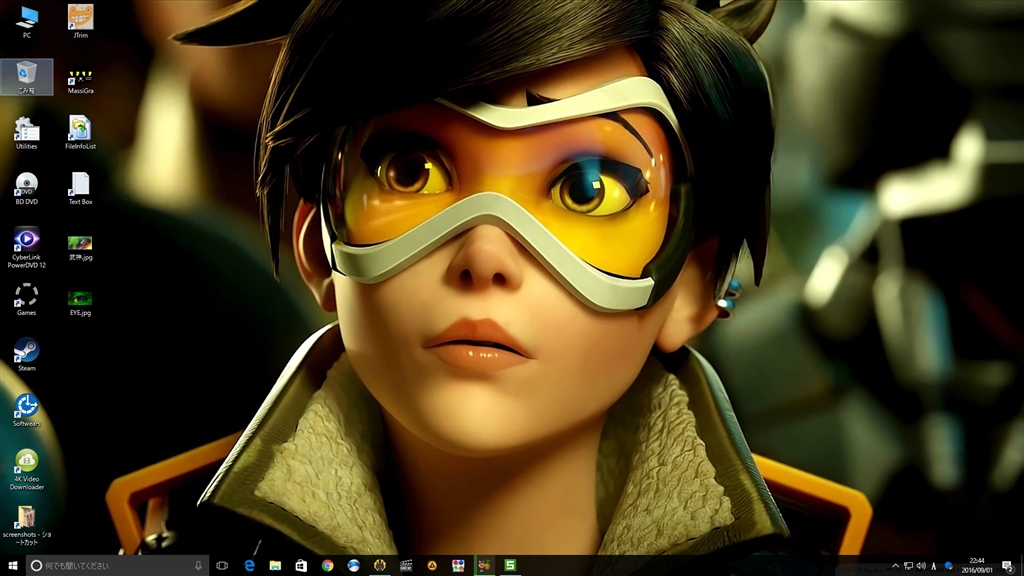Launch Microsoft Edge from the taskbar
Image resolution: width=1024 pixels, height=576 pixels.
point(249,566)
